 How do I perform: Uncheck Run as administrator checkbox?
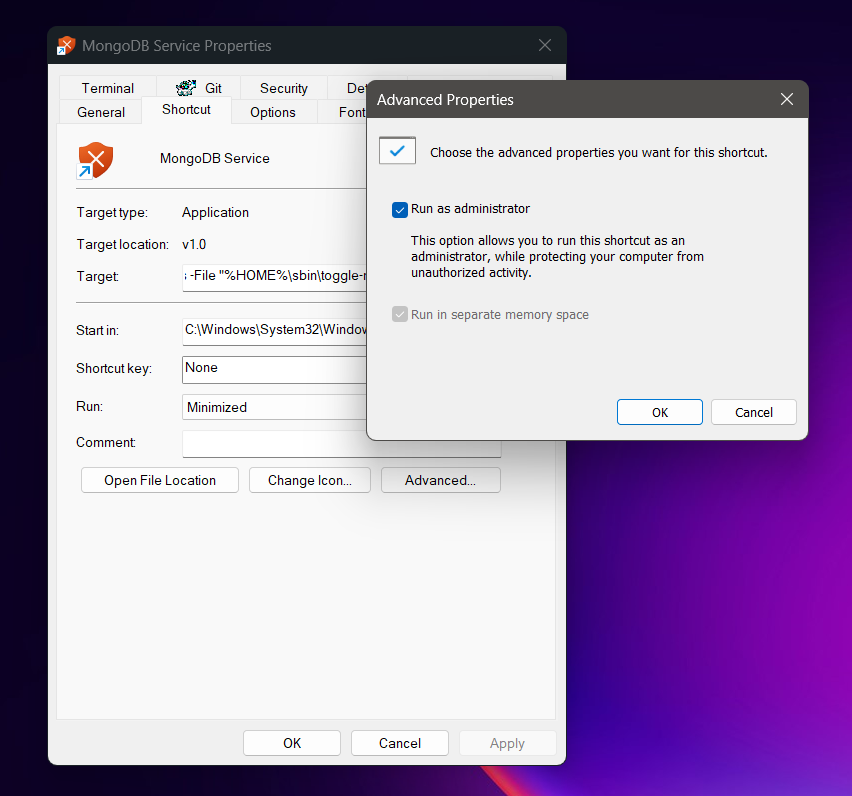tap(400, 210)
